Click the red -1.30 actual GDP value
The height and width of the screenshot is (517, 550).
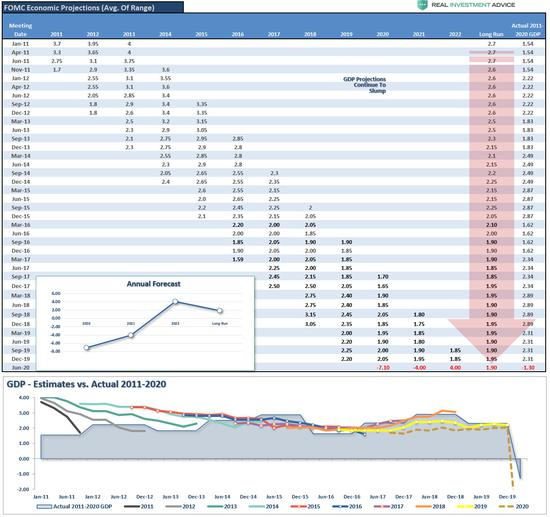[528, 368]
